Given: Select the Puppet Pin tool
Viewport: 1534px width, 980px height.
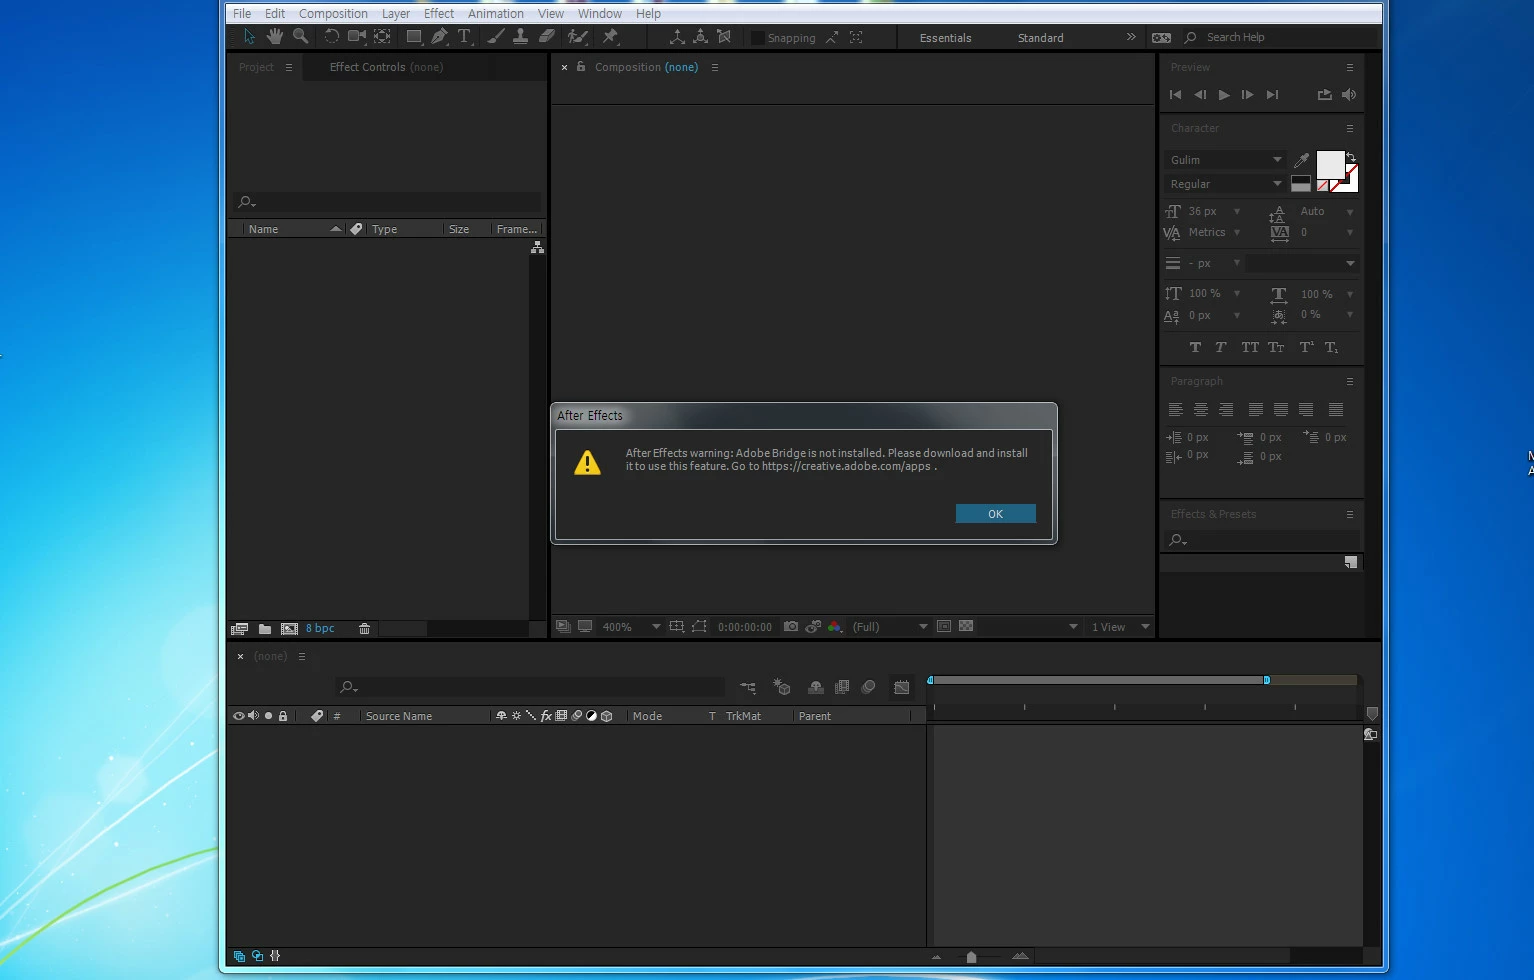Looking at the screenshot, I should [610, 37].
